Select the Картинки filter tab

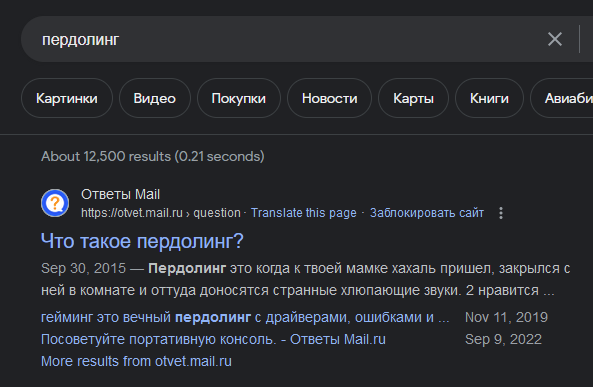pyautogui.click(x=67, y=98)
